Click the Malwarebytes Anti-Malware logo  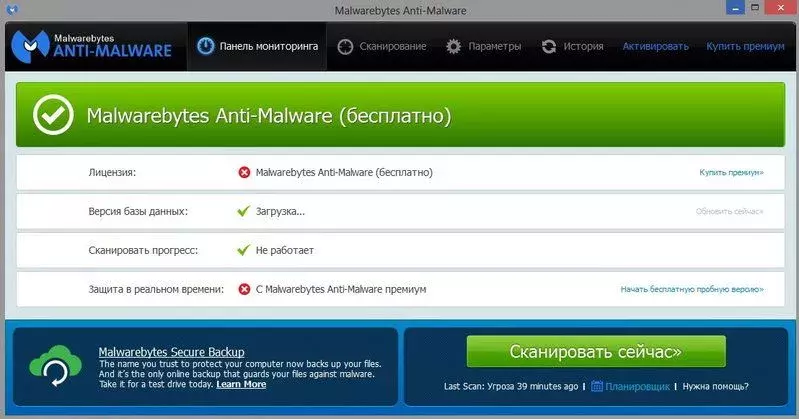pos(92,46)
